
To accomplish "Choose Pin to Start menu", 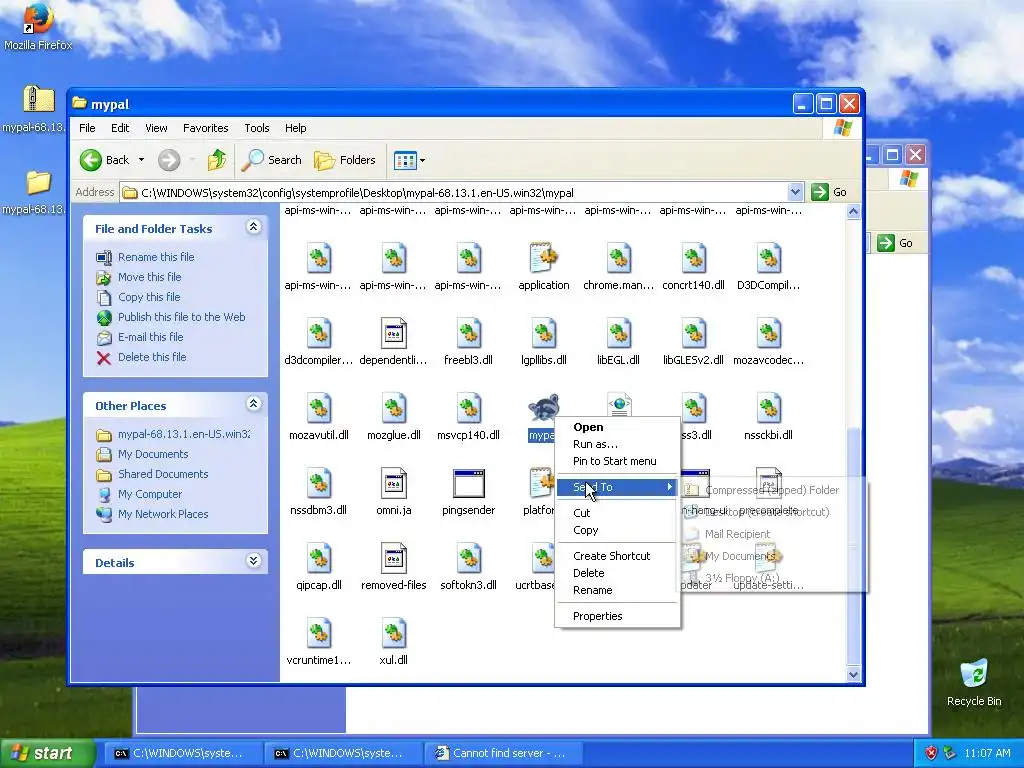I will pos(617,461).
